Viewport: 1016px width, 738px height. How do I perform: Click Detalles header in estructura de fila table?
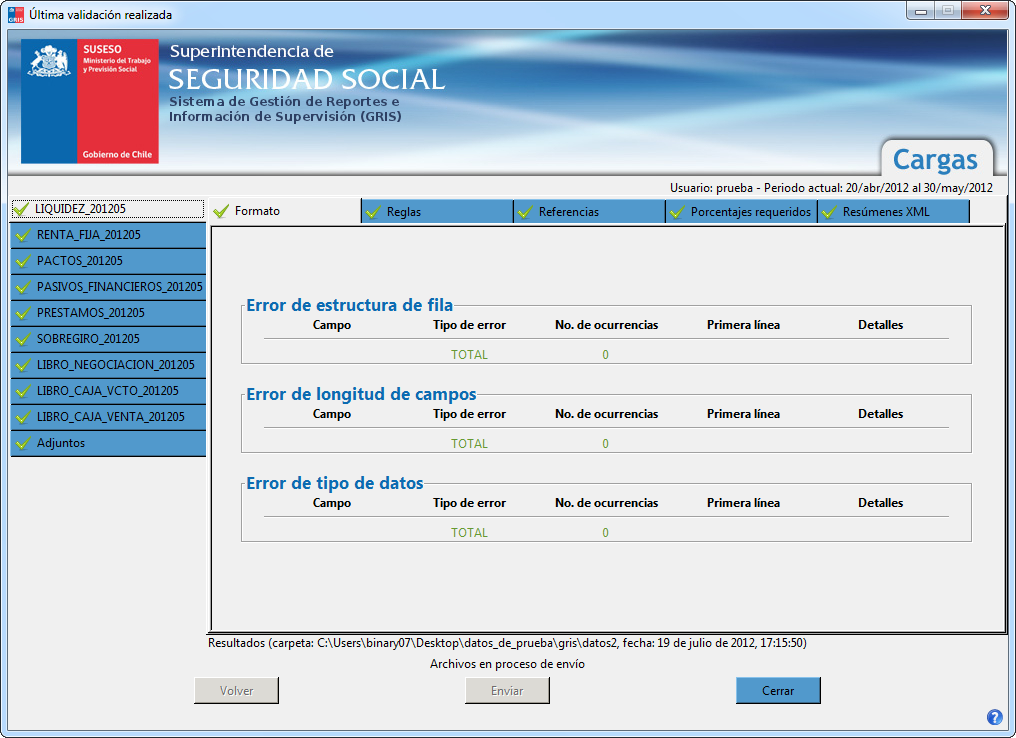tap(881, 325)
